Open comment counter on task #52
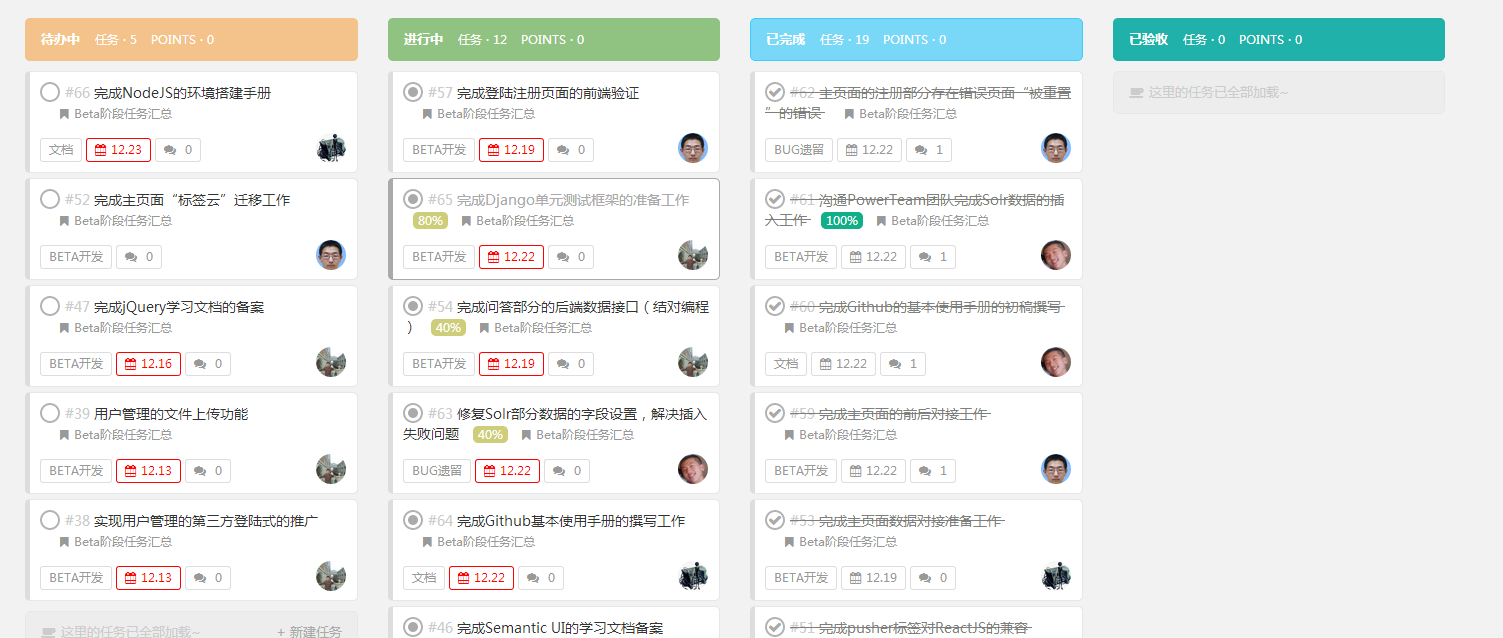 (139, 257)
